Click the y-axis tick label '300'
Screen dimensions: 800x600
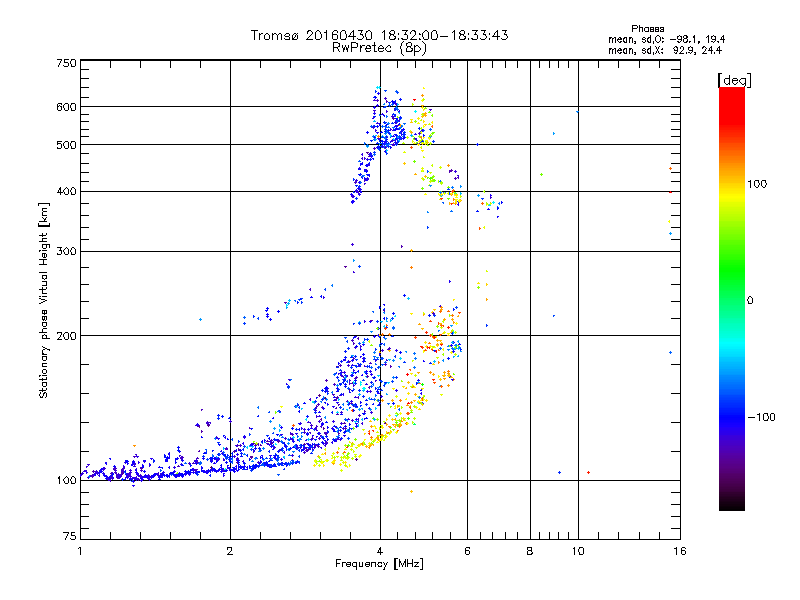coord(66,252)
